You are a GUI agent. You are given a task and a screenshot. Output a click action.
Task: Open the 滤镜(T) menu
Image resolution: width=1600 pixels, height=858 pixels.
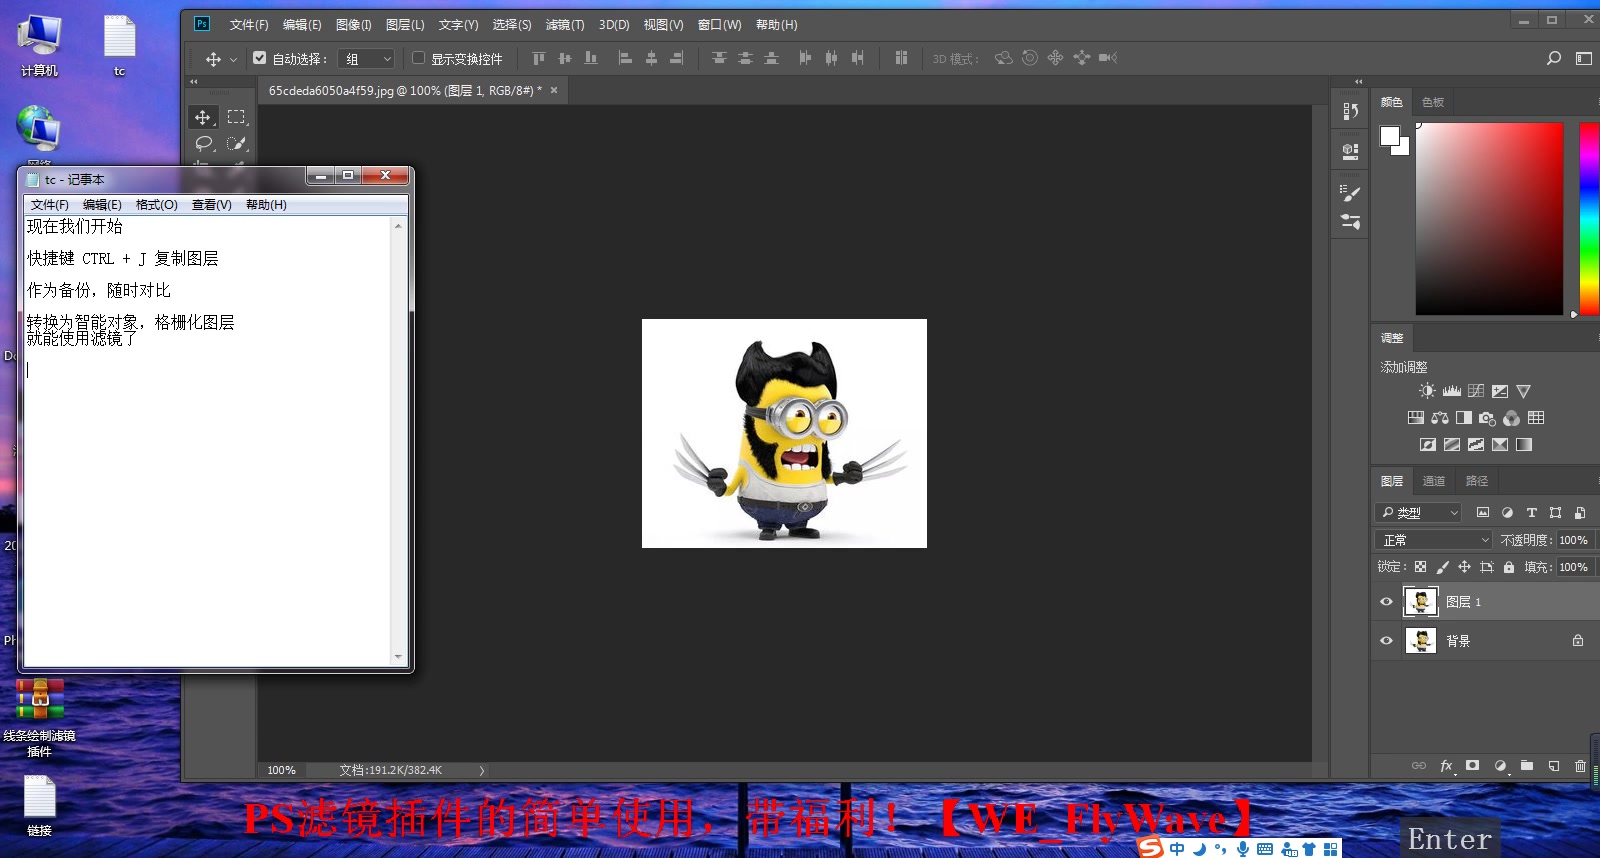(565, 25)
